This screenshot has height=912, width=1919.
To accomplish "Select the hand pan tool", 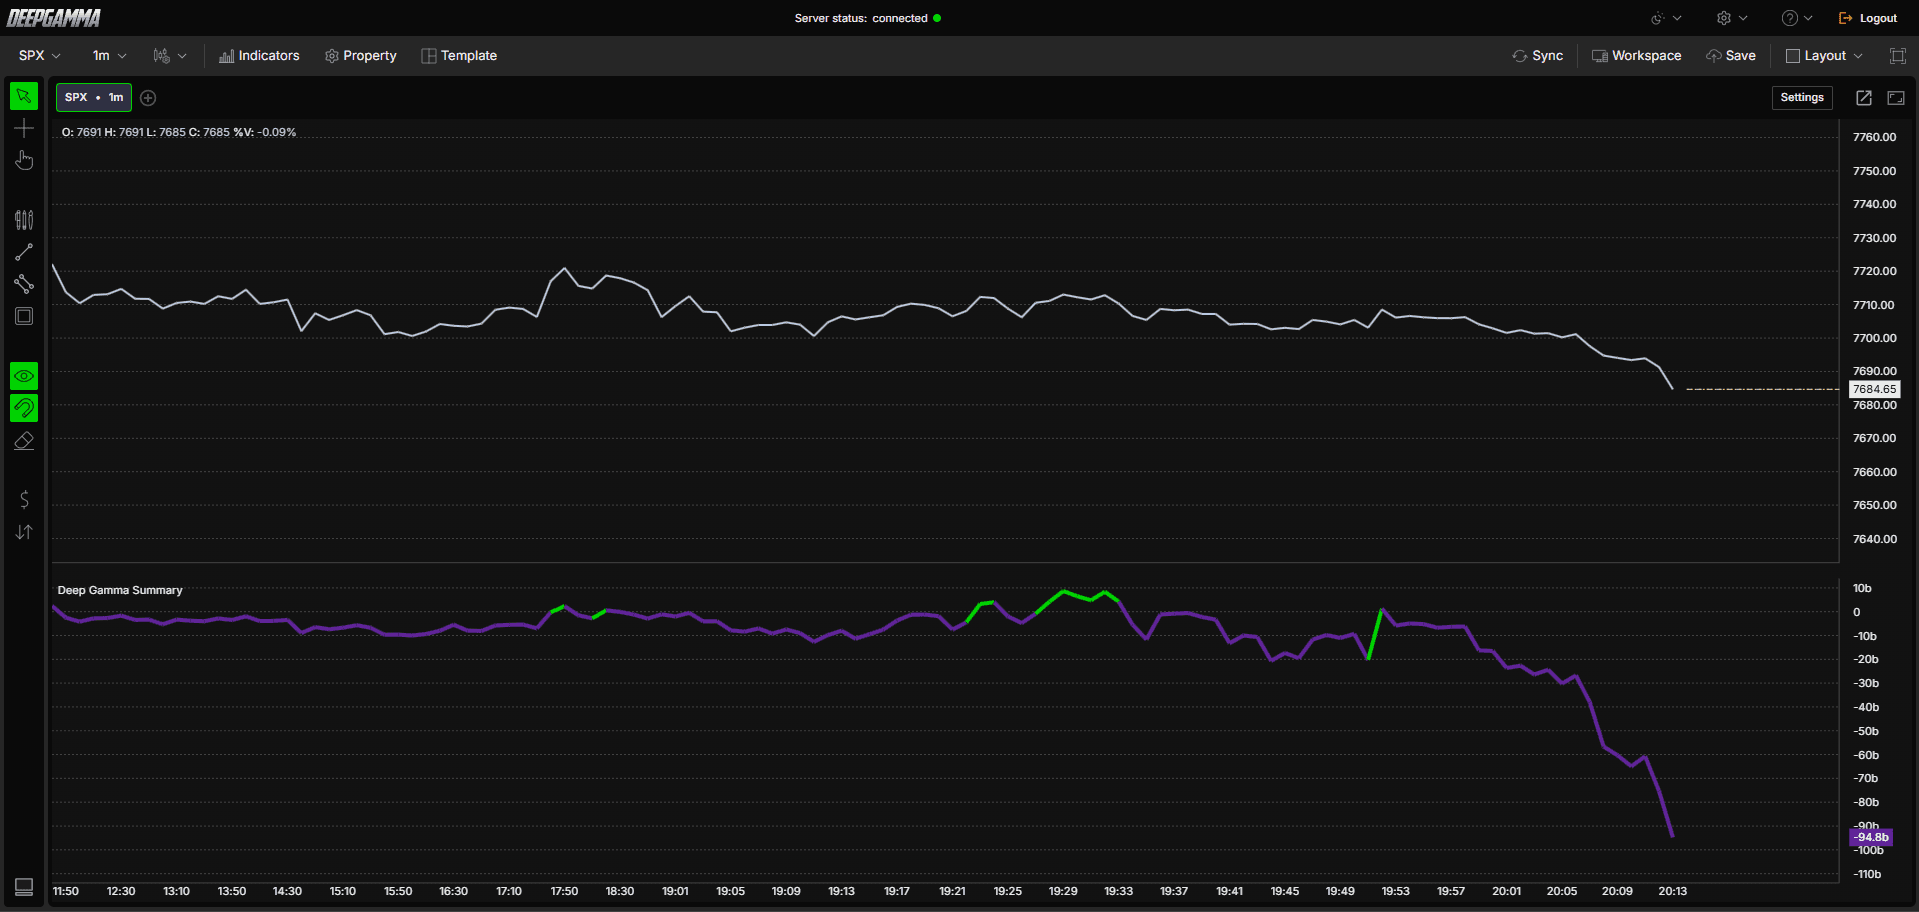I will click(x=24, y=160).
